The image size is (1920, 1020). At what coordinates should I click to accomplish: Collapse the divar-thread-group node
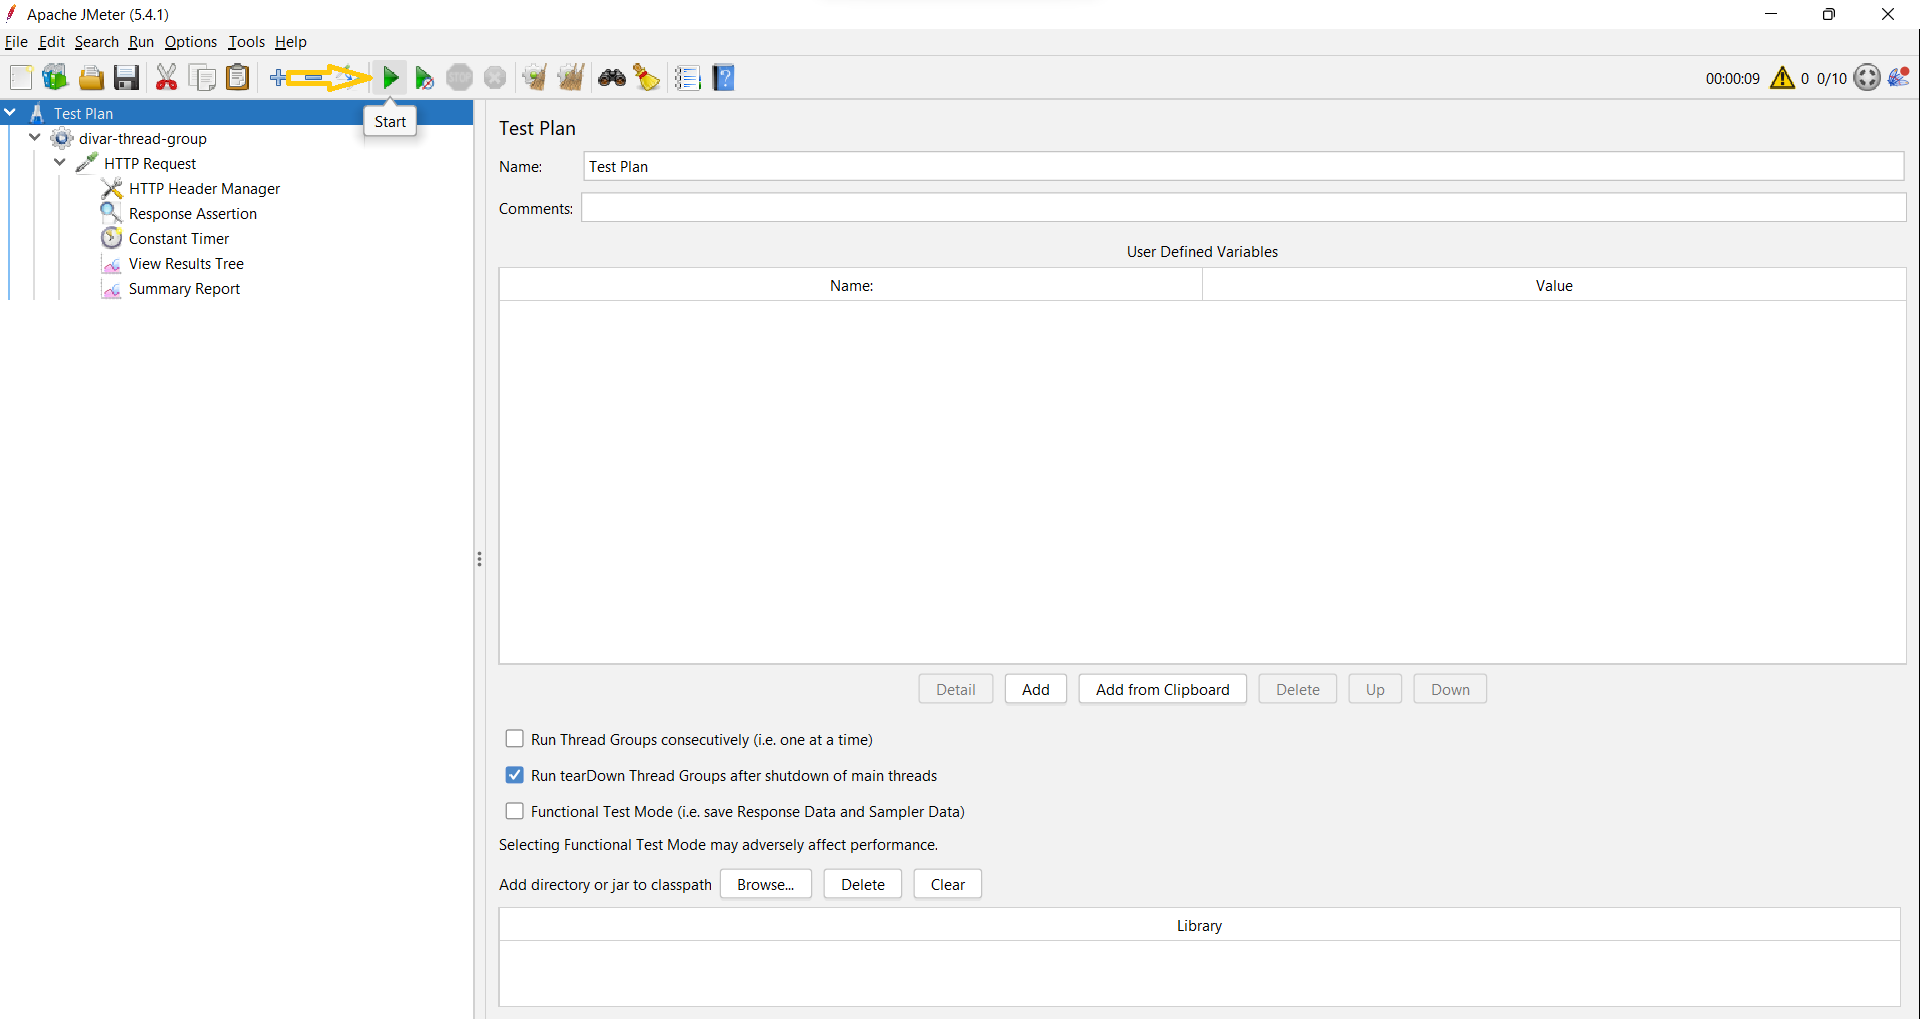35,138
